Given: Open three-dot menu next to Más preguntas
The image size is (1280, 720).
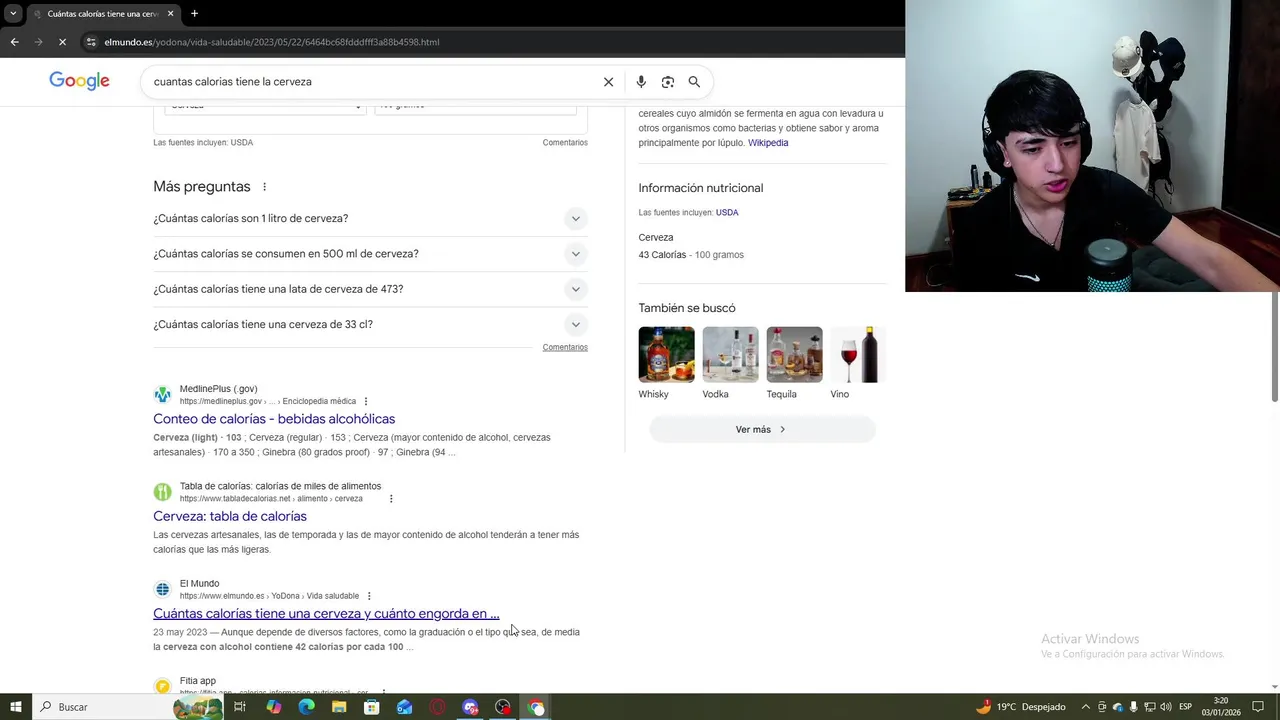Looking at the screenshot, I should [264, 187].
